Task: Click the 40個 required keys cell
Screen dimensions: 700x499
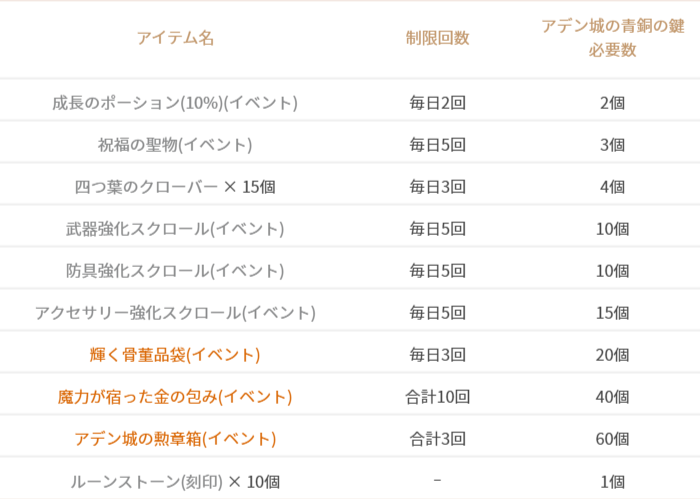Action: point(613,397)
